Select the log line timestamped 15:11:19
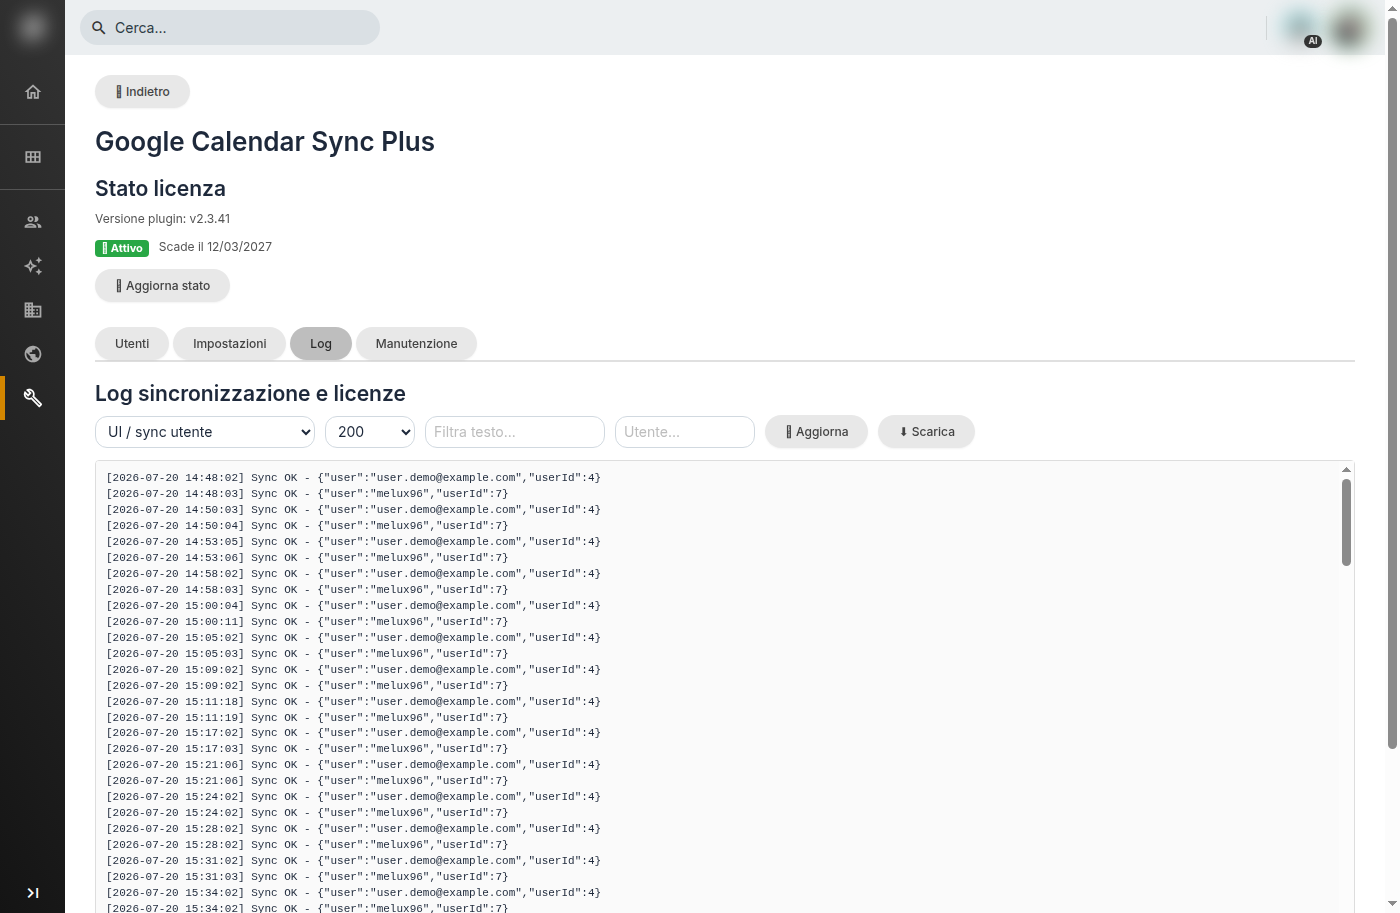The height and width of the screenshot is (913, 1400). (x=307, y=718)
